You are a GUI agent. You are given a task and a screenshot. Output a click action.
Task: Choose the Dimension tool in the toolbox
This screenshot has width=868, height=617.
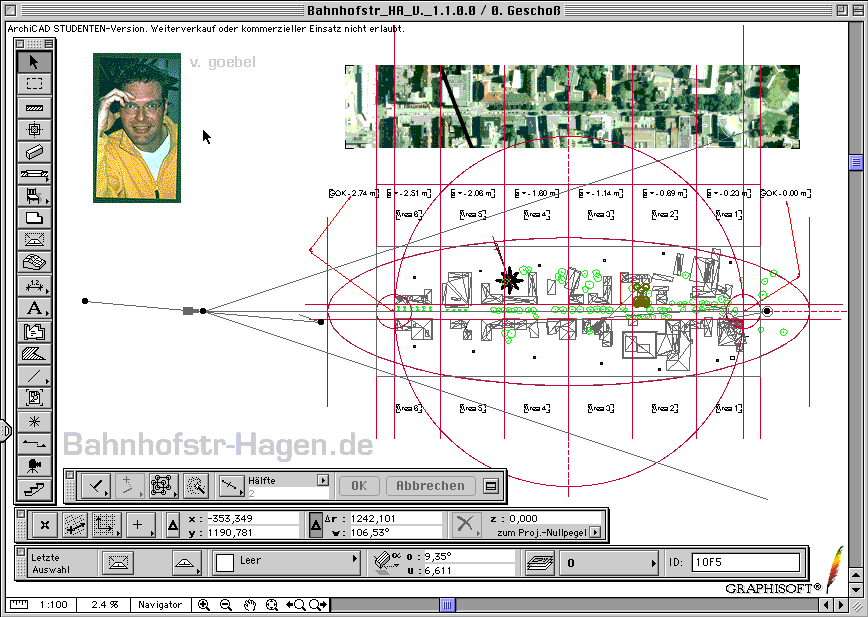[35, 286]
